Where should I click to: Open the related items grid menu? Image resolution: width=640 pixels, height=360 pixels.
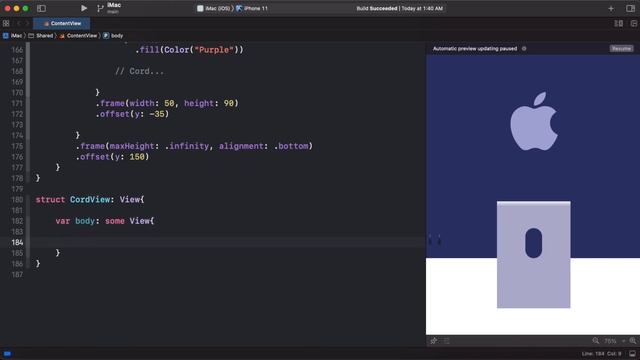point(6,24)
